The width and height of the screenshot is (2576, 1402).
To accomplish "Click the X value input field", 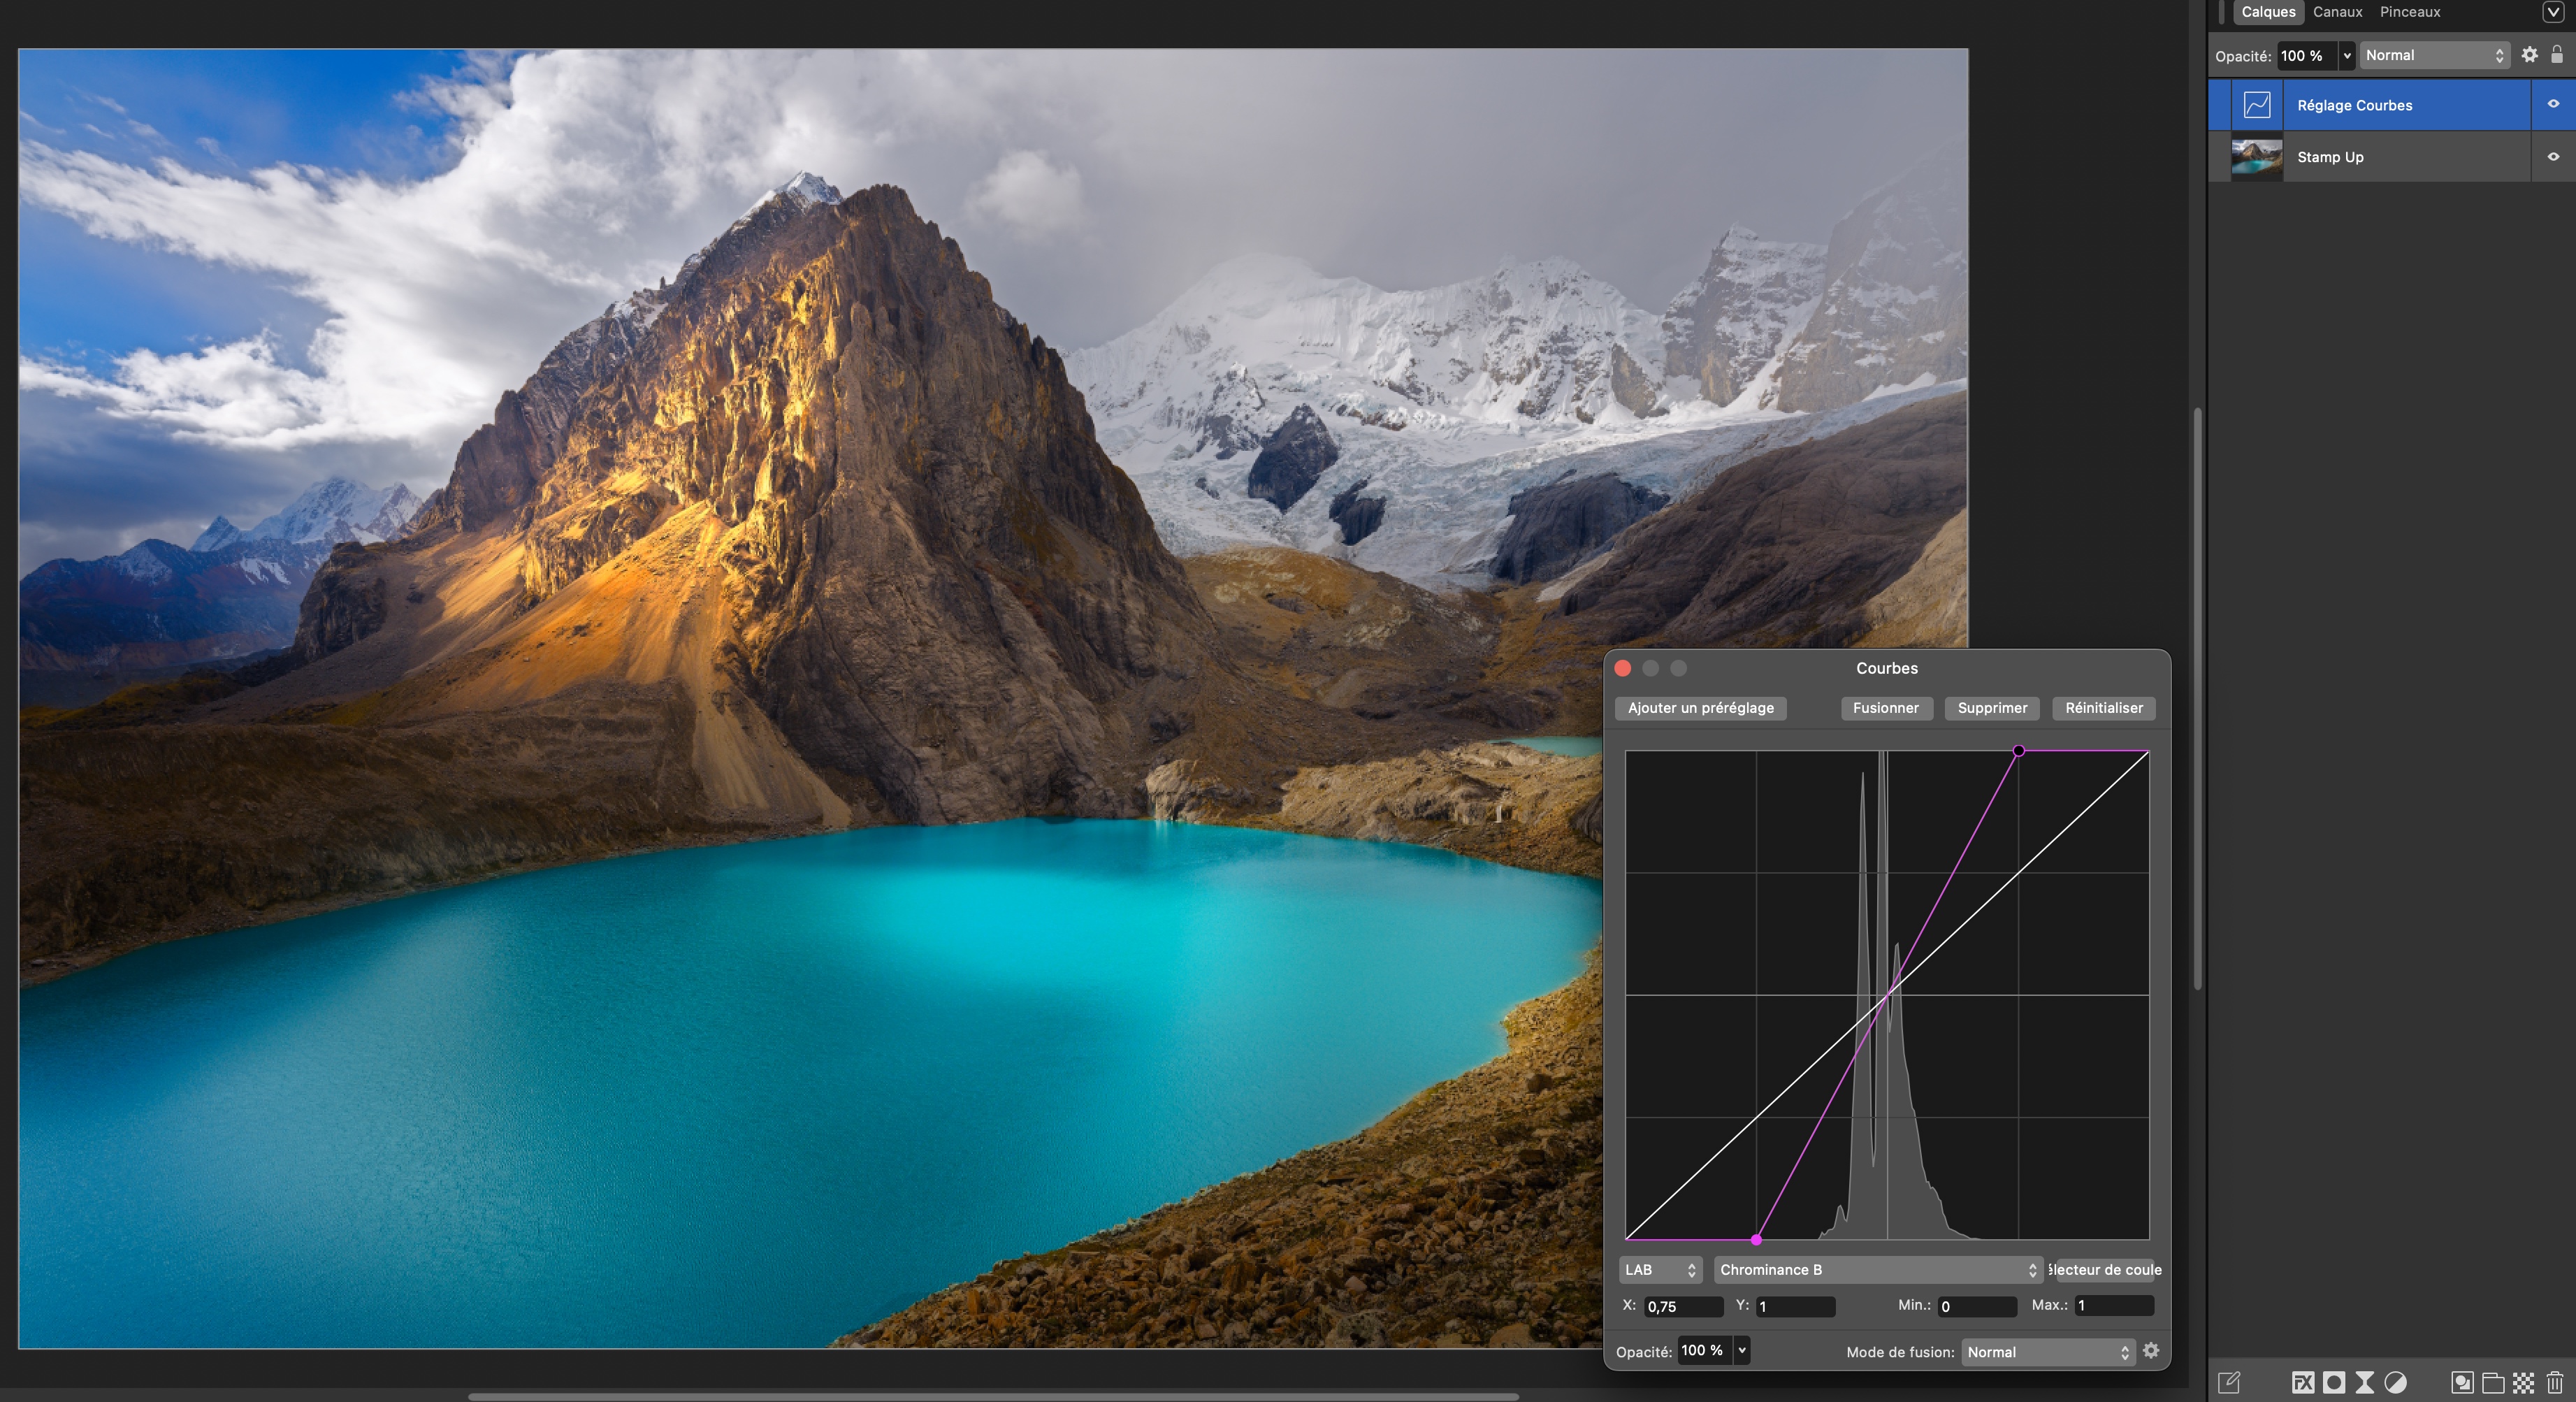I will point(1683,1306).
